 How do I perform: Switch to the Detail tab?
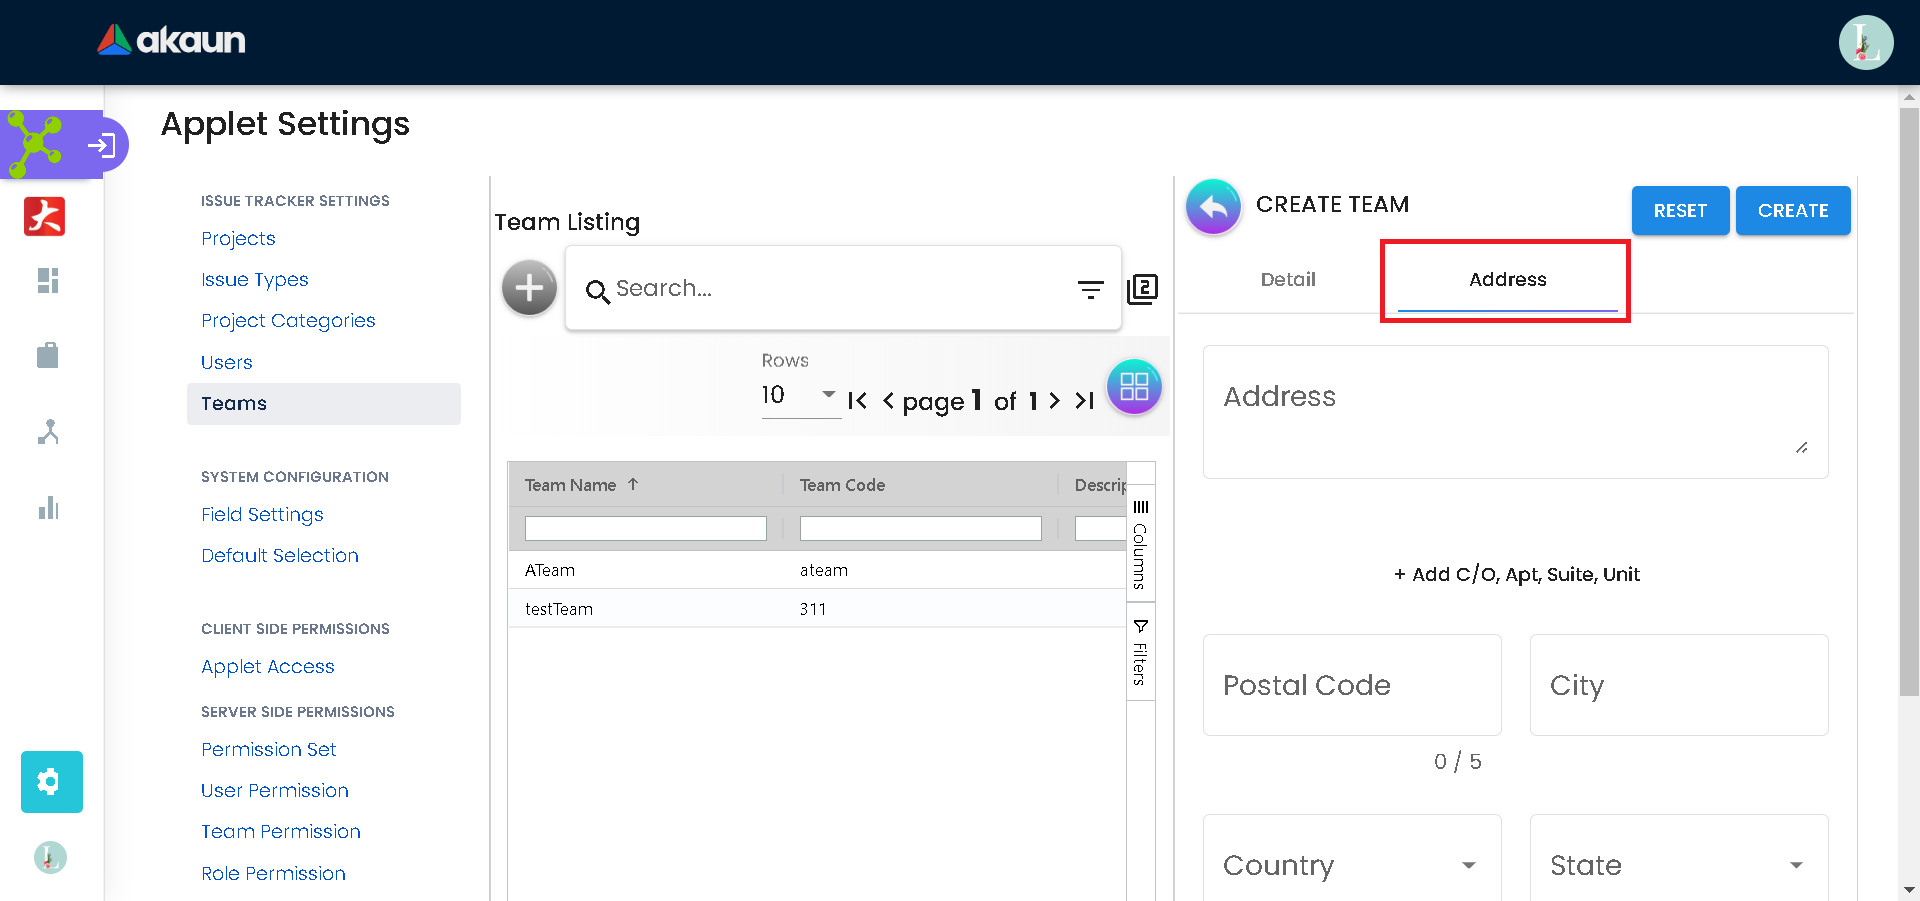(x=1288, y=280)
